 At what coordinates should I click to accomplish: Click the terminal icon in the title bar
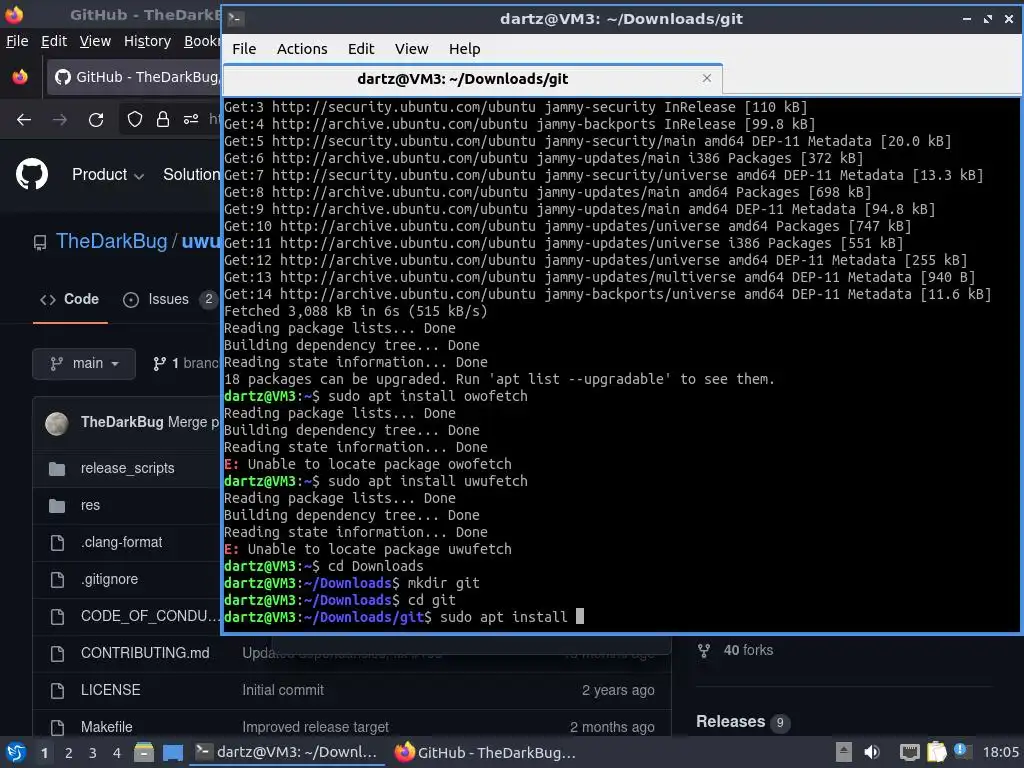click(x=235, y=19)
